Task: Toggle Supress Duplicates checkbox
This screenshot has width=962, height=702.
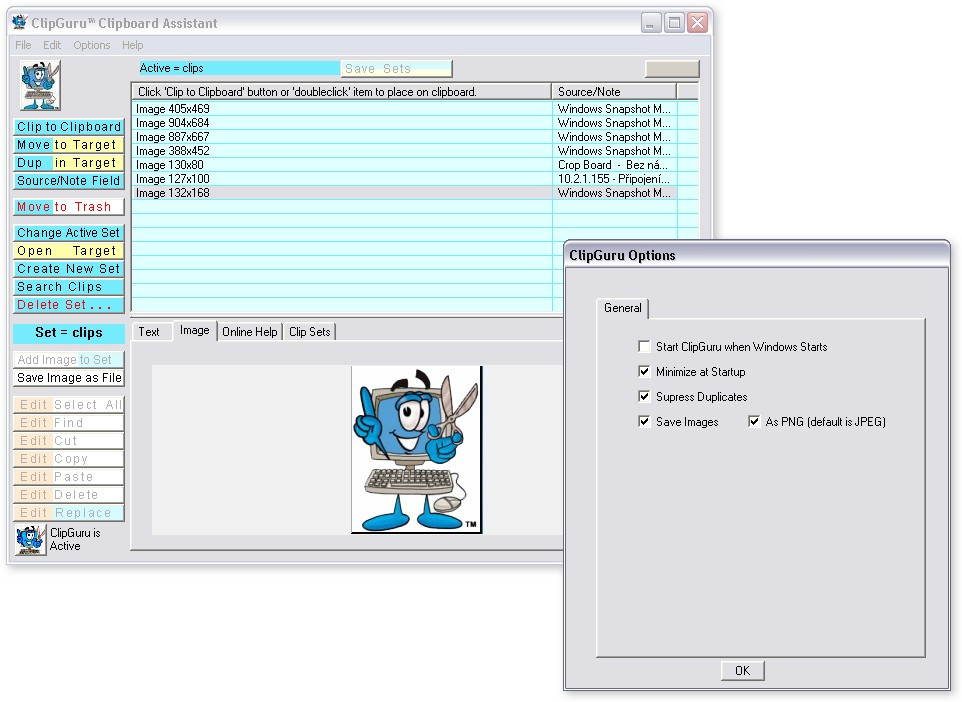Action: click(644, 396)
